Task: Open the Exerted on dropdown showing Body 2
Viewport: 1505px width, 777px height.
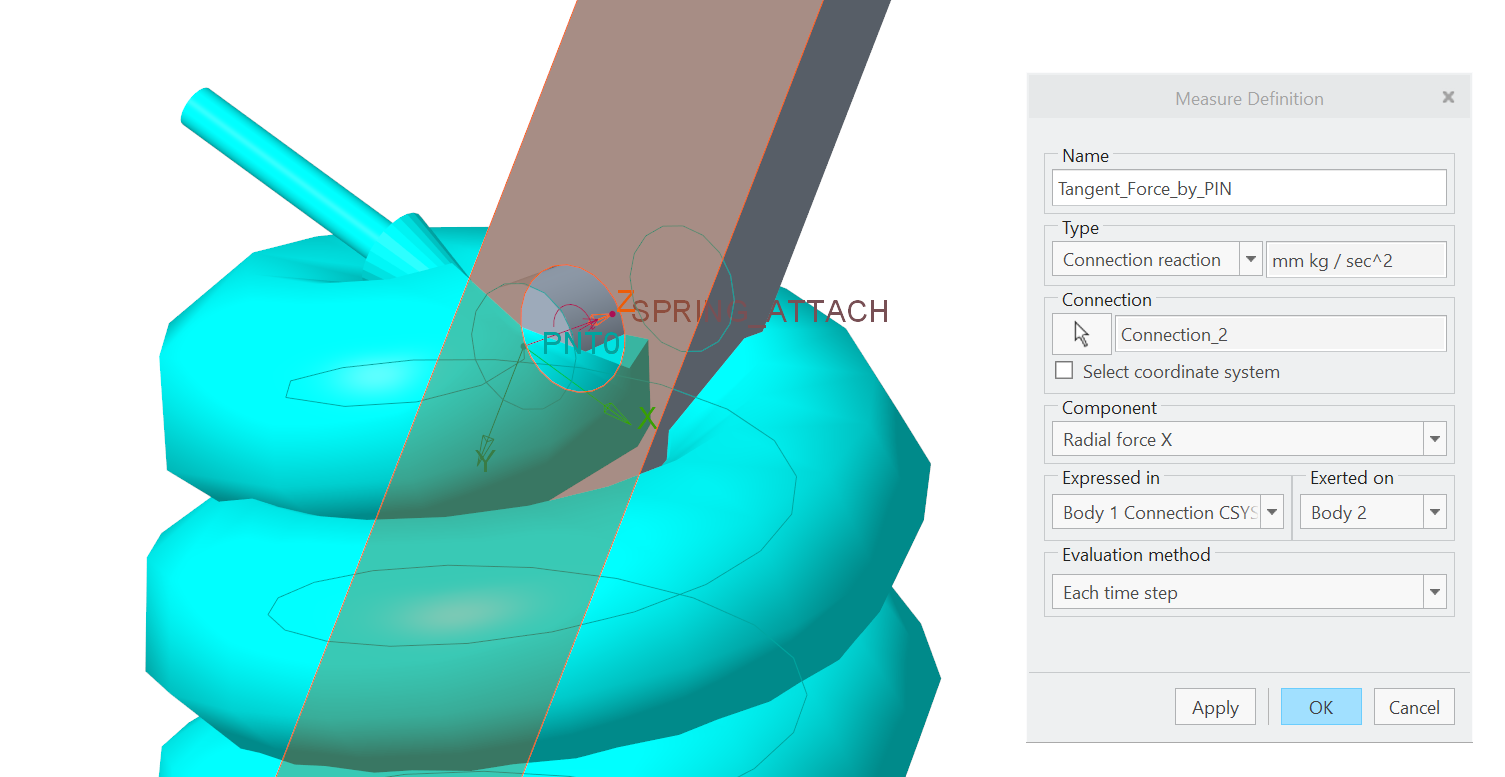Action: point(1434,511)
